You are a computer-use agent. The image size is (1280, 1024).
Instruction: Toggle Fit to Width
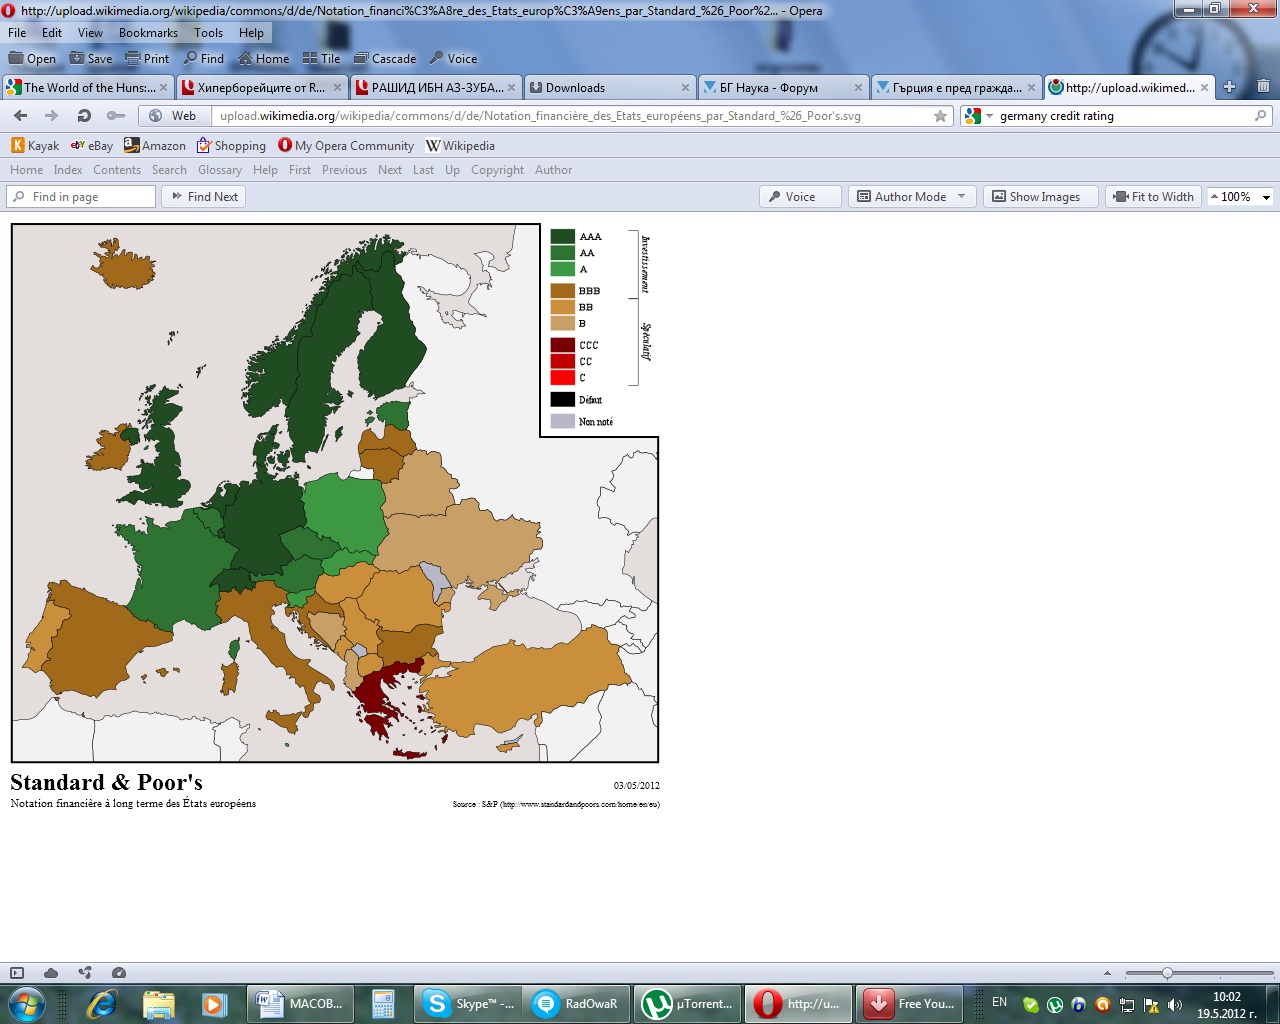click(x=1153, y=197)
